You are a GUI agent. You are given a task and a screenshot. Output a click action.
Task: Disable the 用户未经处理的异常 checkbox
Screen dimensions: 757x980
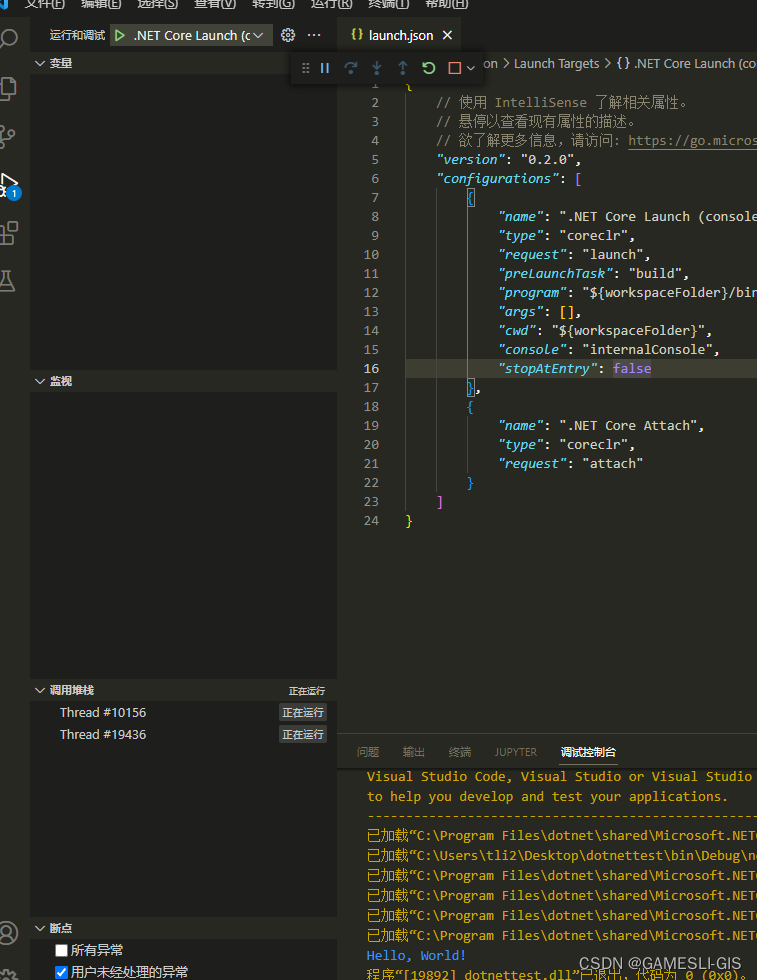61,972
